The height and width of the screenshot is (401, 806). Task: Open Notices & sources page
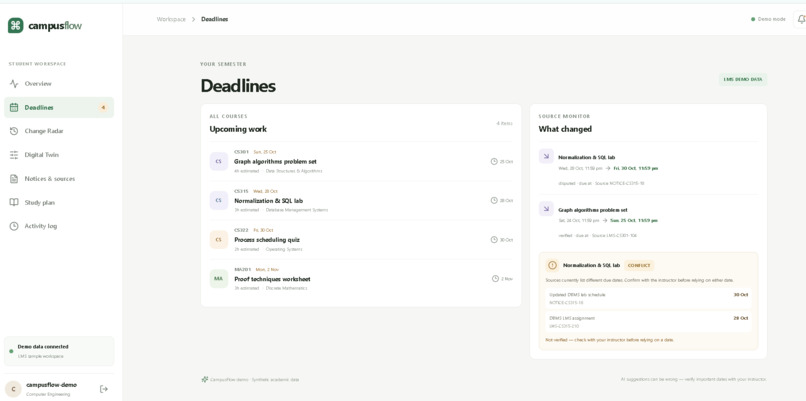click(59, 179)
